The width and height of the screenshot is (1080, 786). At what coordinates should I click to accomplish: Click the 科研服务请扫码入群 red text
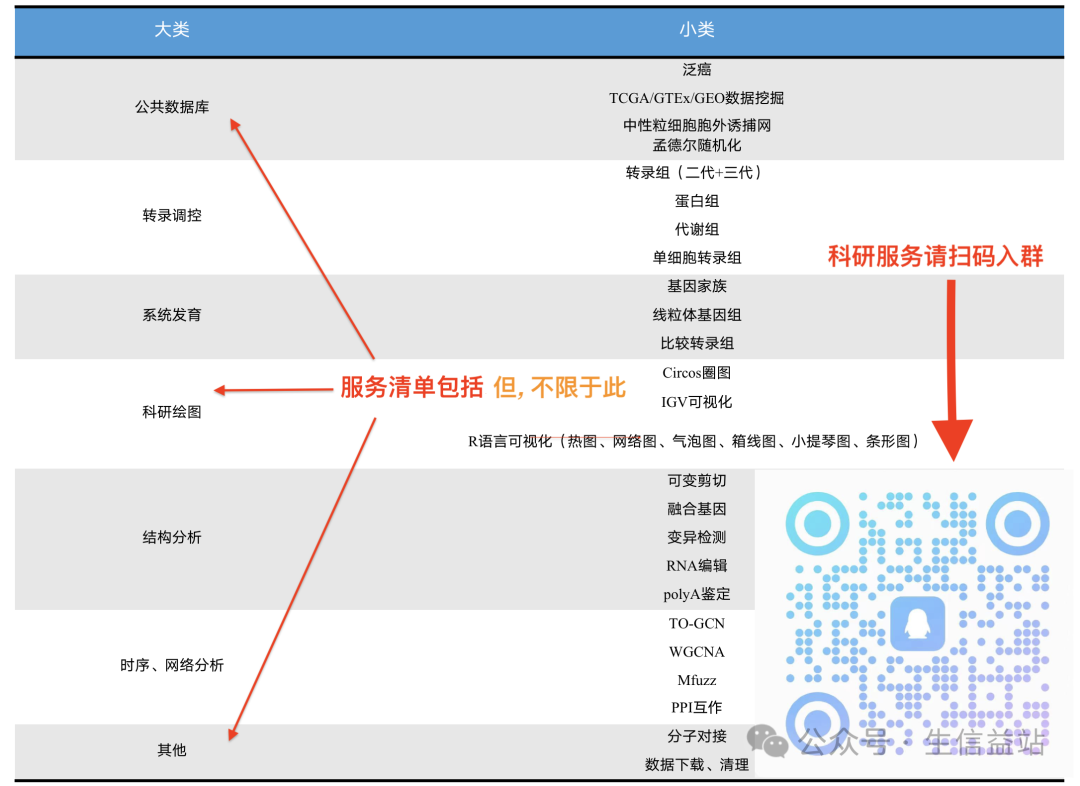pos(936,256)
